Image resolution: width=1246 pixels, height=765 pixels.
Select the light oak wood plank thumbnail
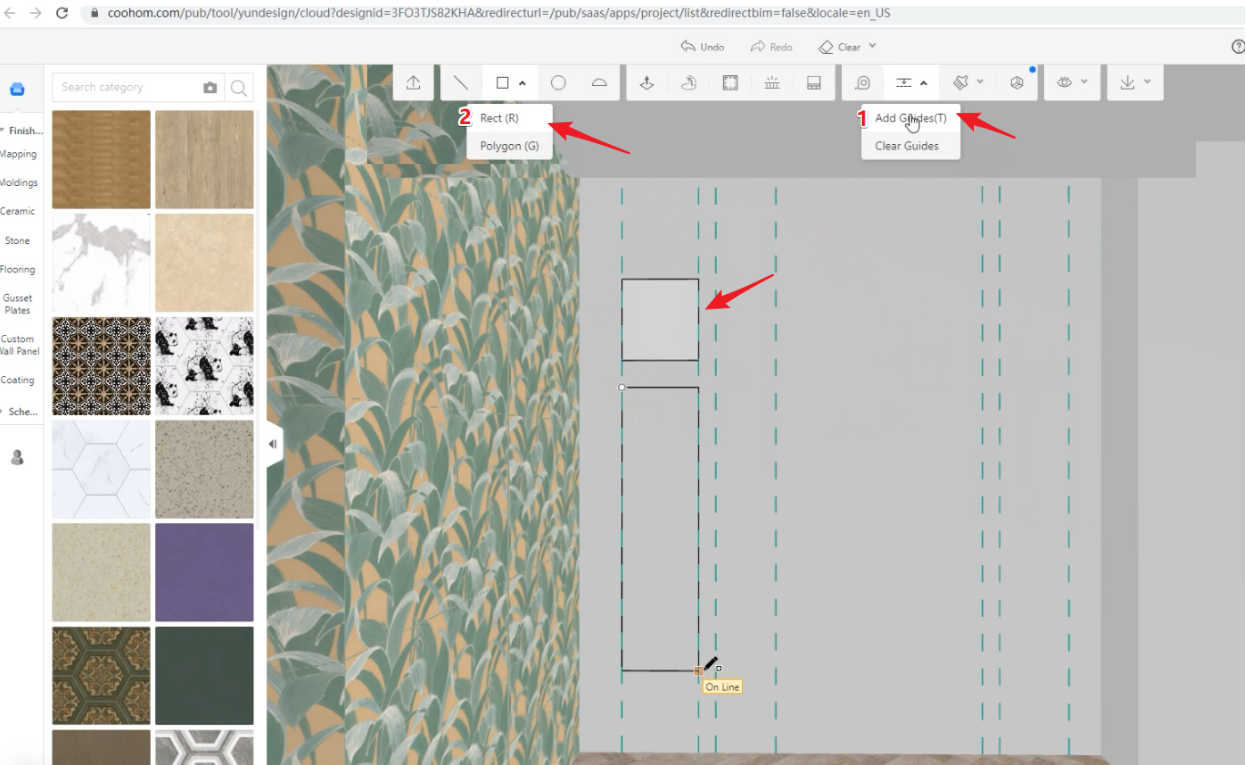pyautogui.click(x=204, y=159)
